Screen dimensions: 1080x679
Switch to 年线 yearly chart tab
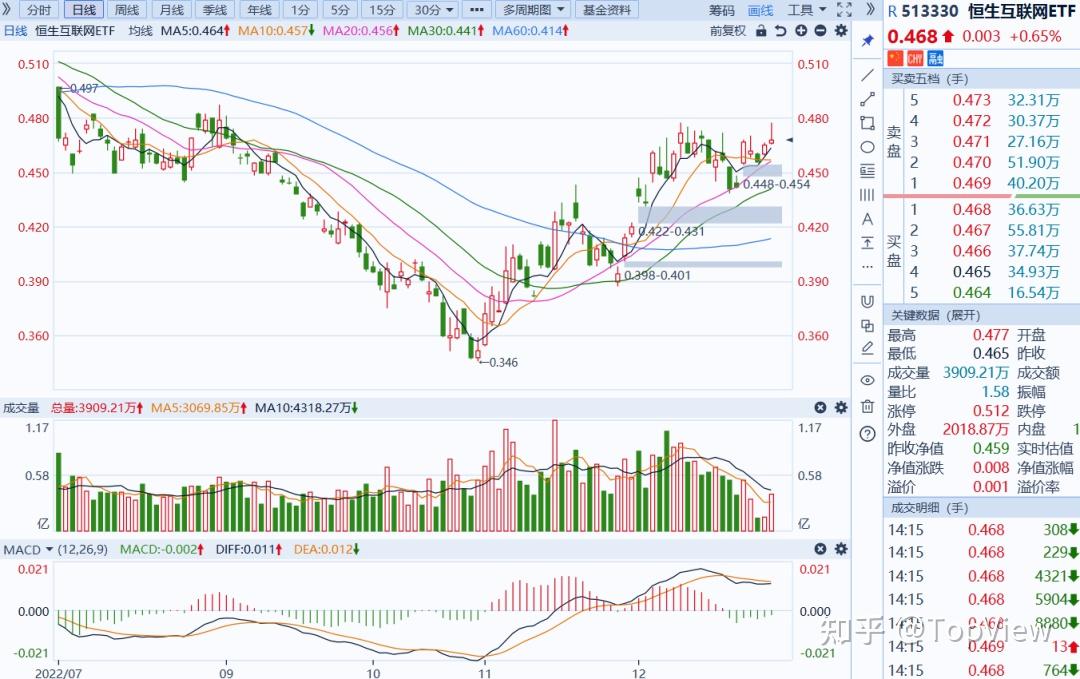pos(259,10)
